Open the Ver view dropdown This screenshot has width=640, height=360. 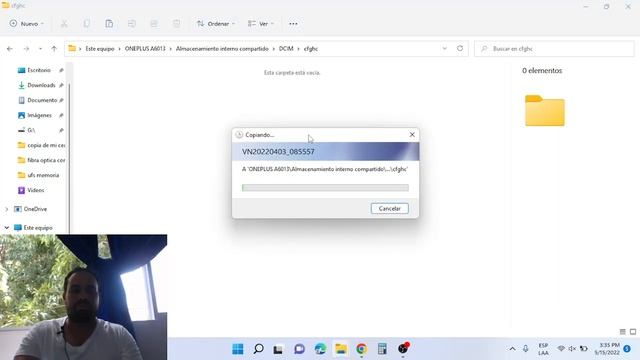pos(261,24)
